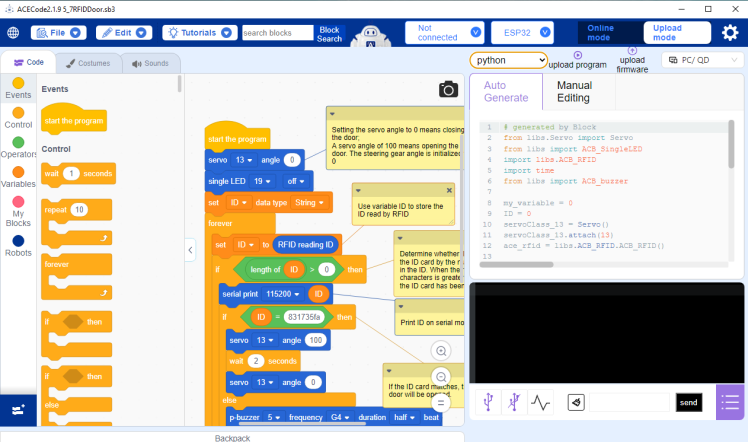This screenshot has height=442, width=748.
Task: Select the Variables block category
Action: pos(18,177)
